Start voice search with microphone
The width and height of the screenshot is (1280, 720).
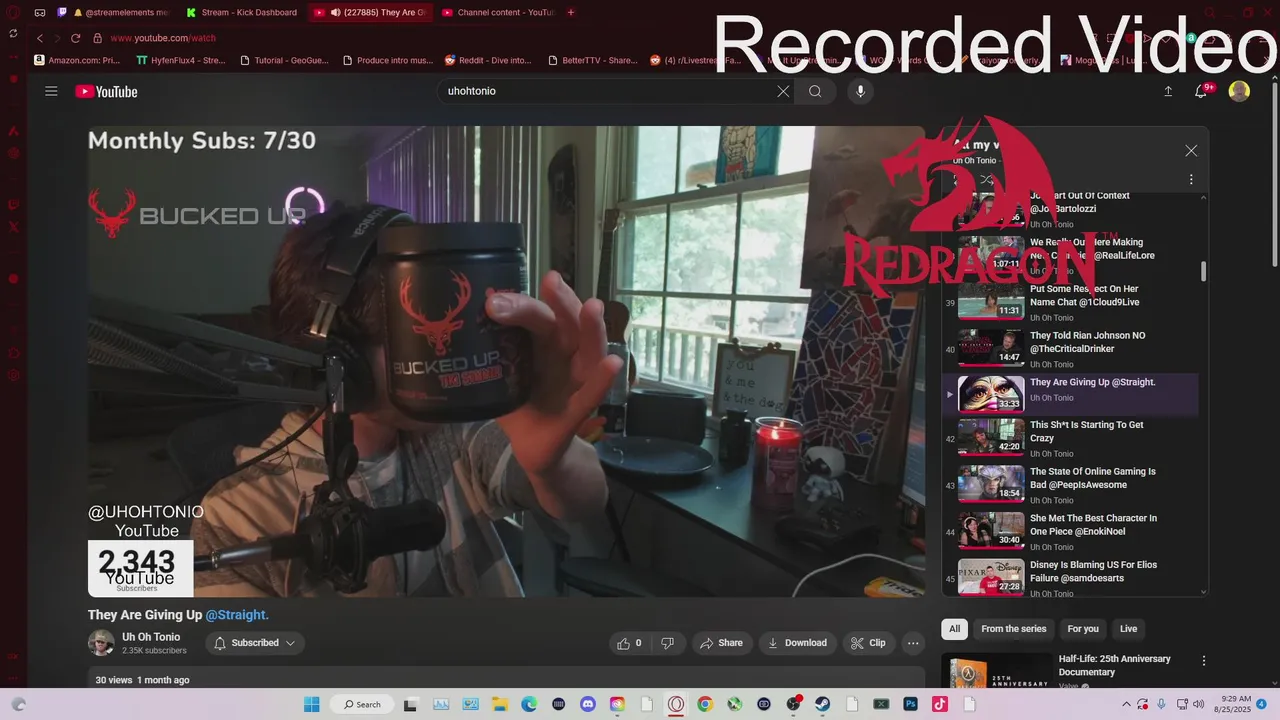coord(860,91)
